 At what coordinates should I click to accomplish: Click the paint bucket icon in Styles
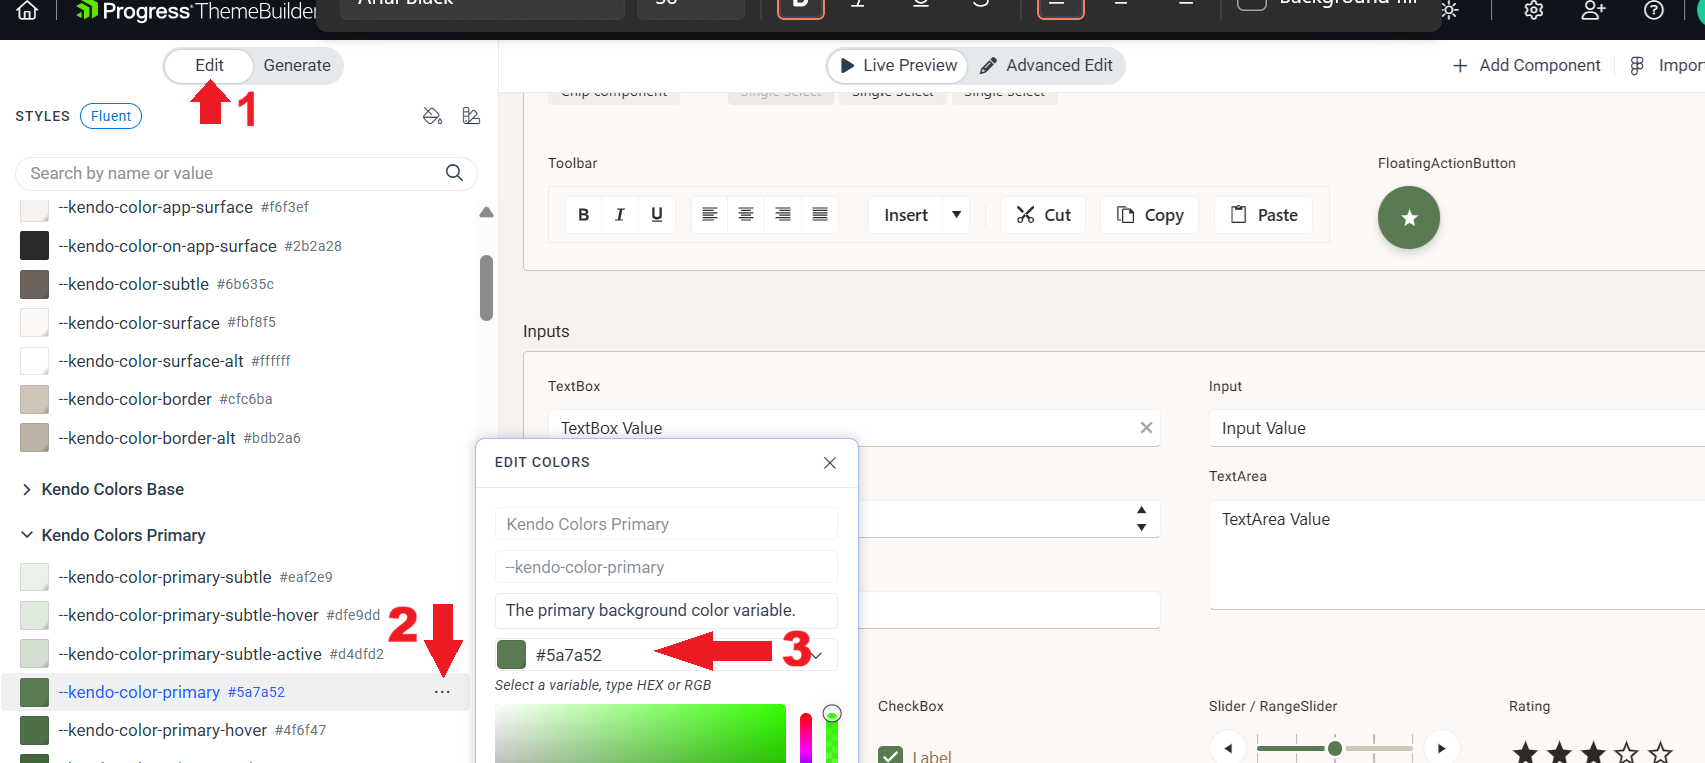pos(432,116)
